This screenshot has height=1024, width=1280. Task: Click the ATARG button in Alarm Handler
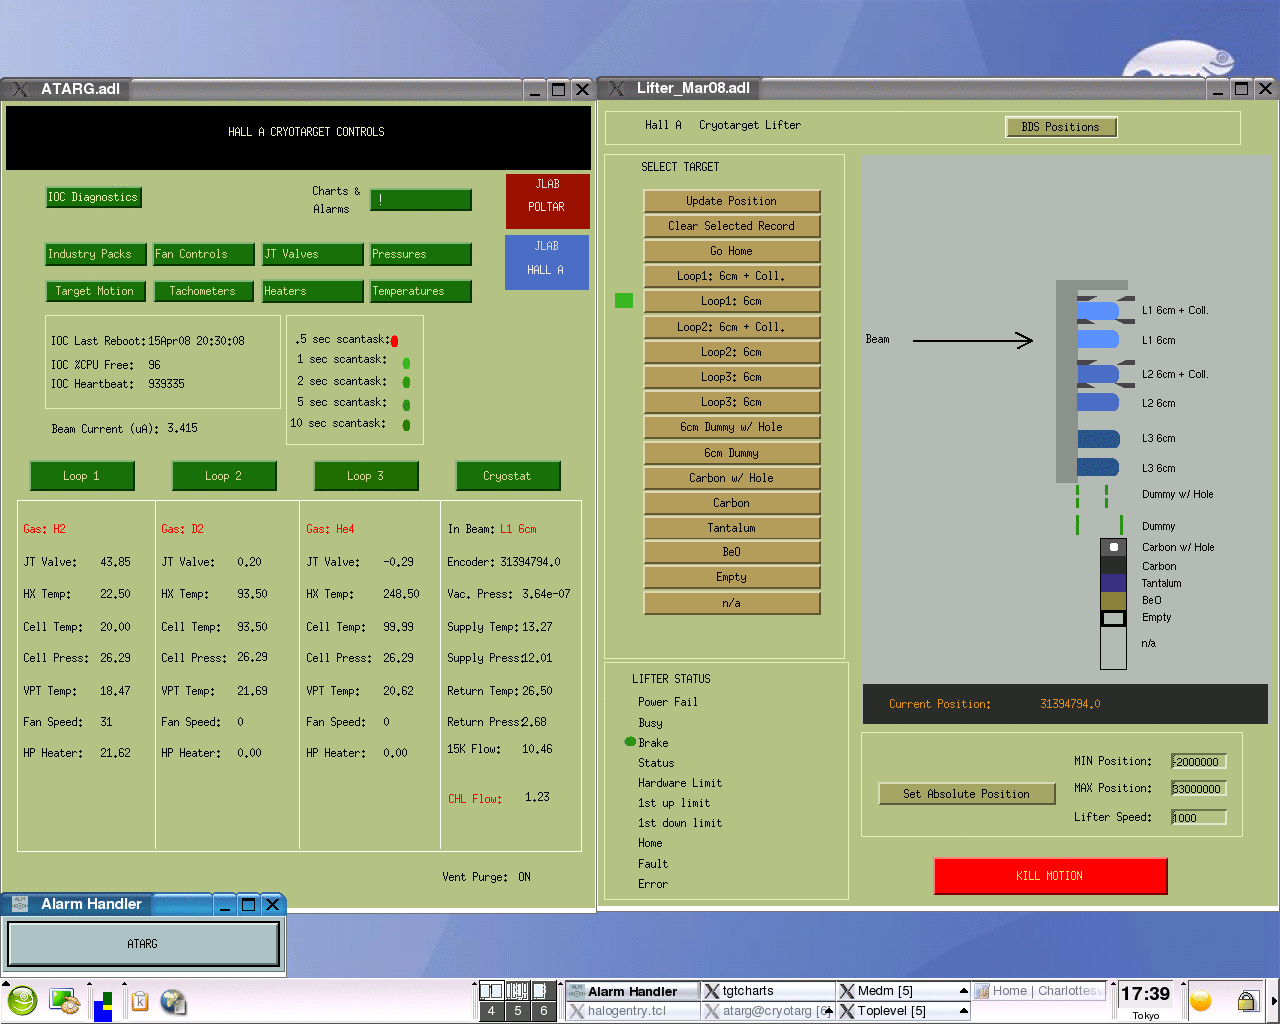coord(143,944)
